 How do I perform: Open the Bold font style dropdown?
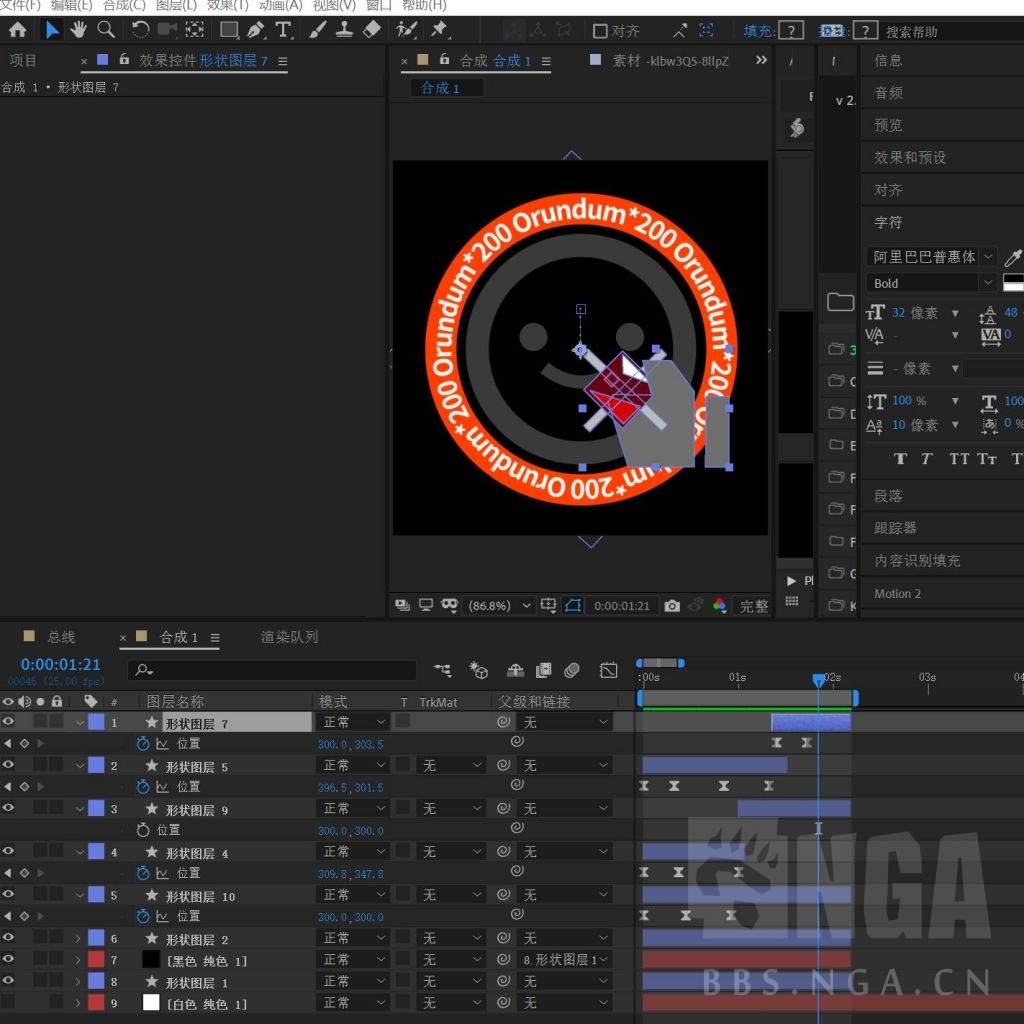(x=931, y=283)
